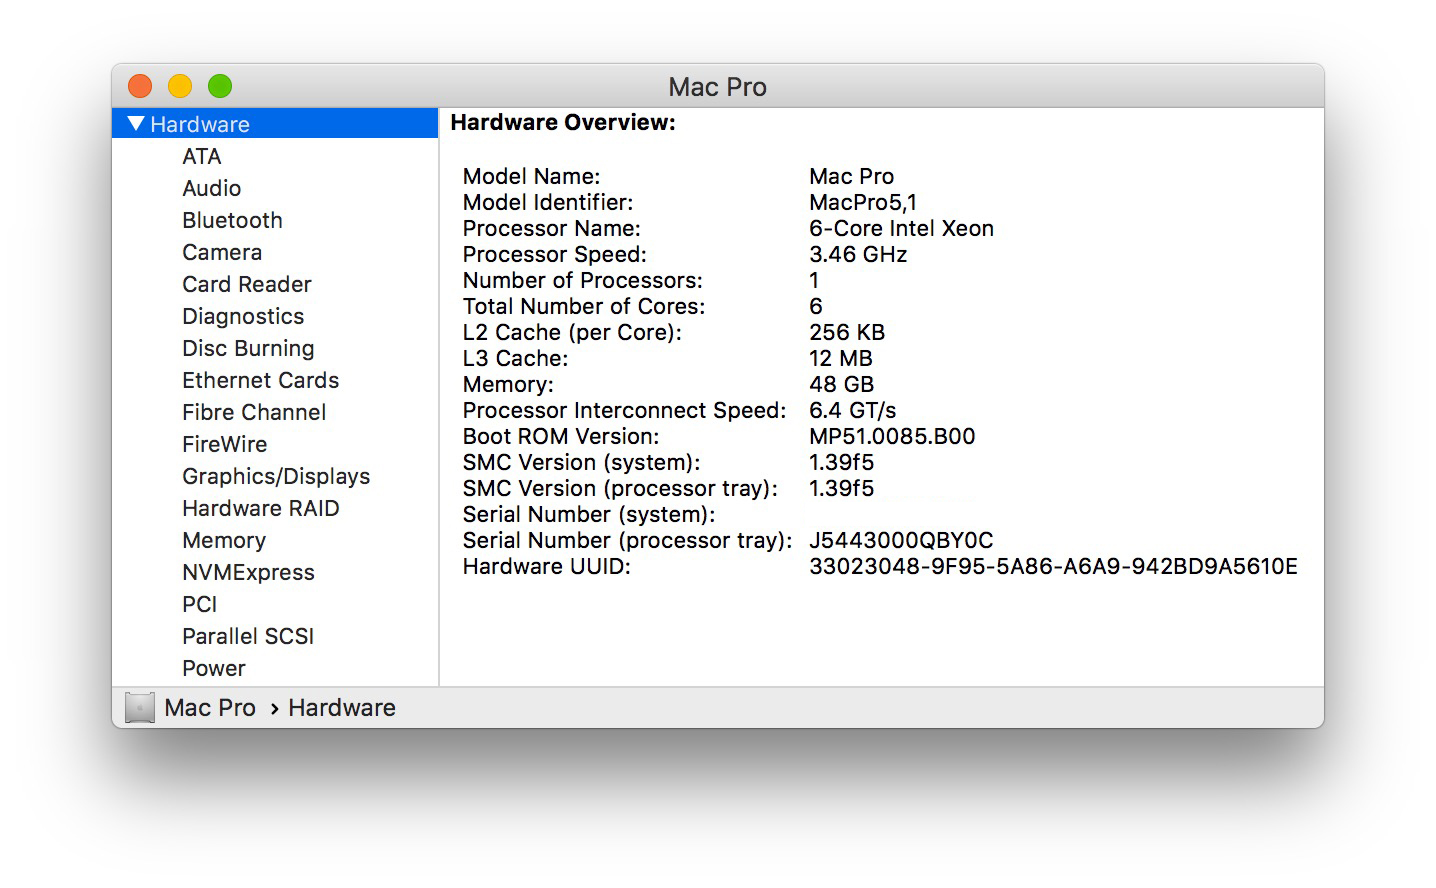The image size is (1436, 888).
Task: Select the Hardware category in sidebar
Action: [275, 124]
